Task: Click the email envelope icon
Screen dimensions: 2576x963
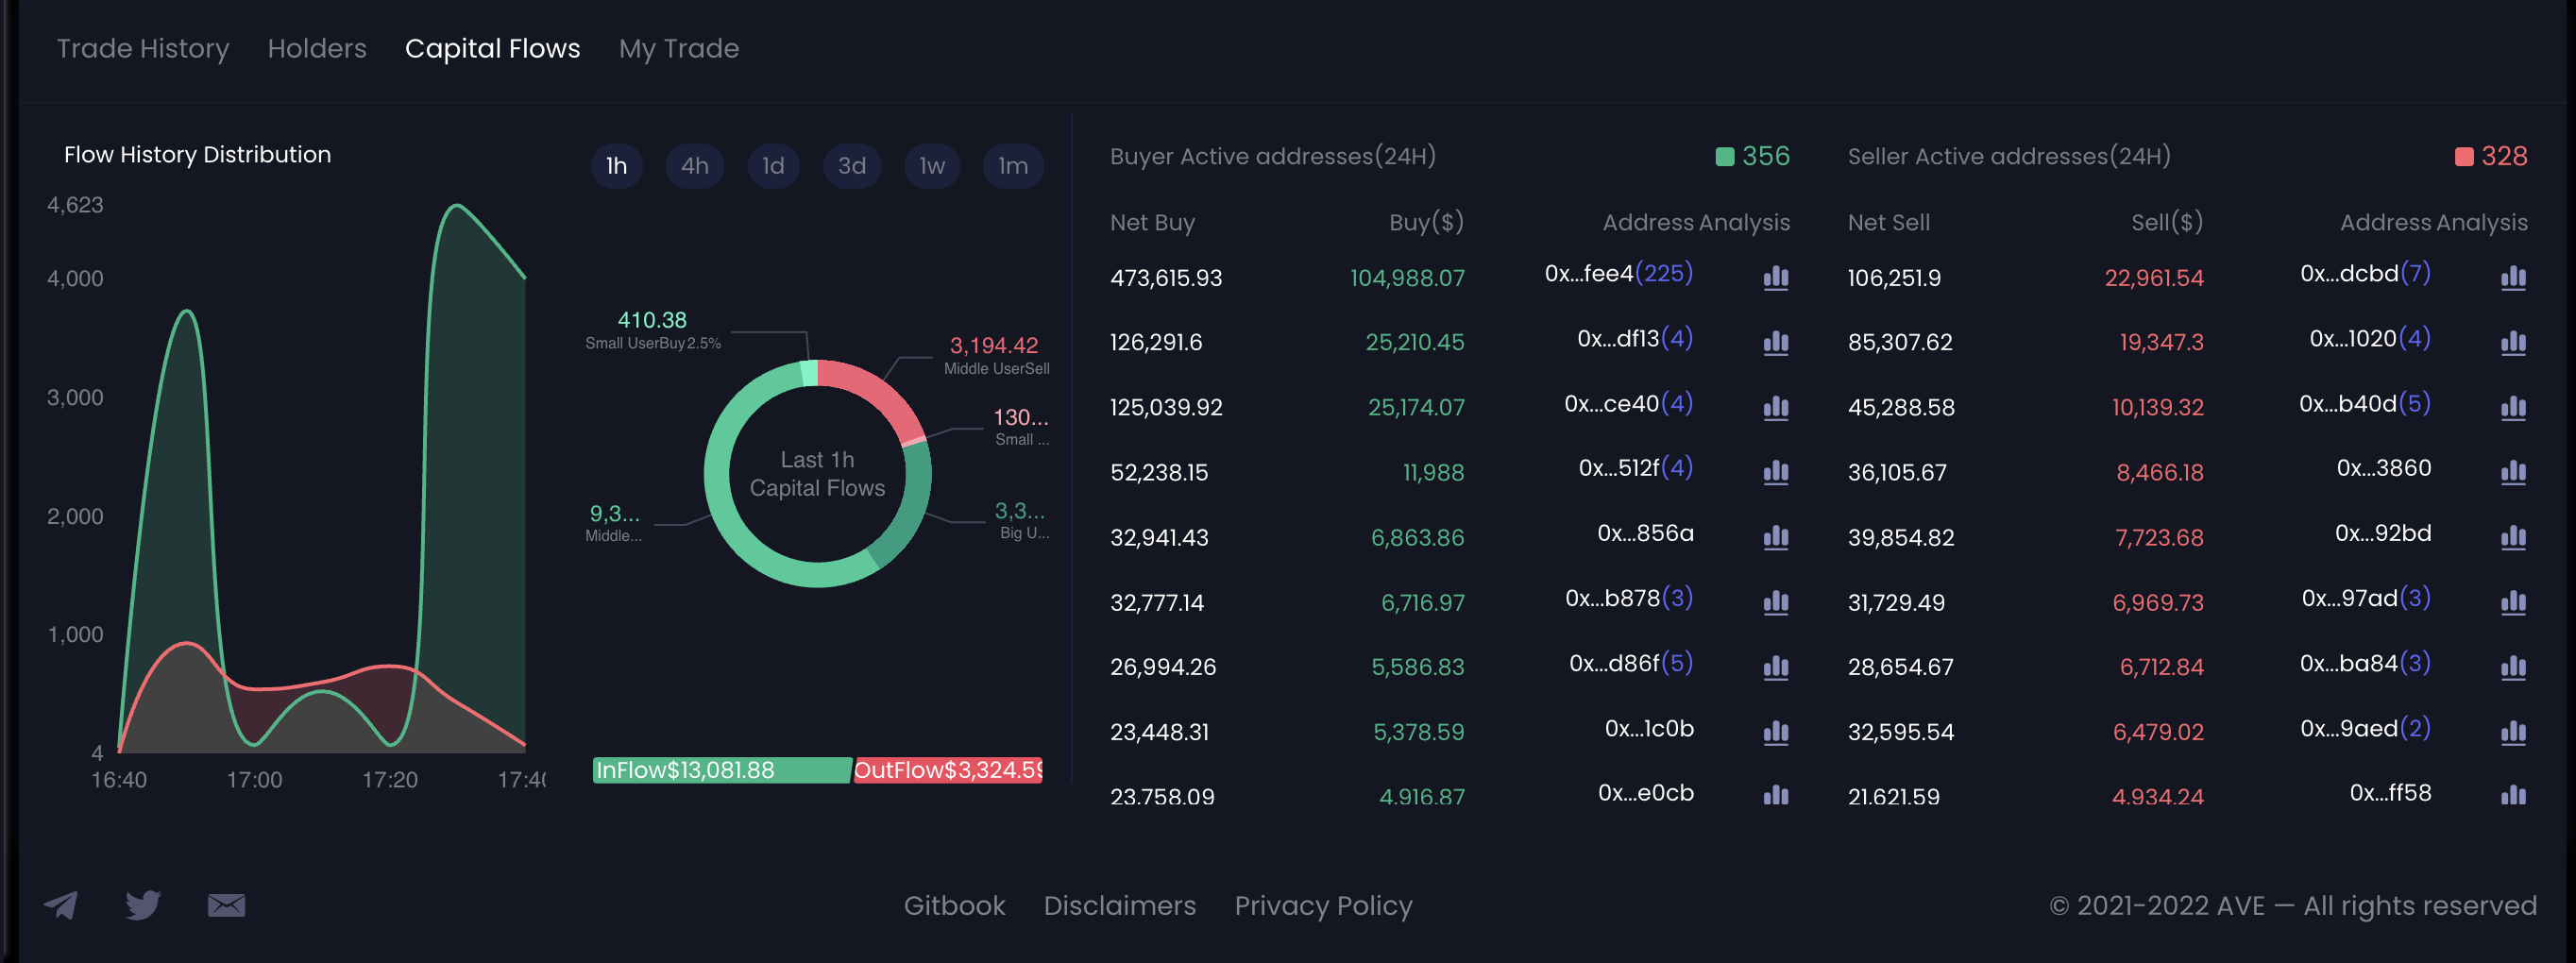Action: tap(226, 905)
